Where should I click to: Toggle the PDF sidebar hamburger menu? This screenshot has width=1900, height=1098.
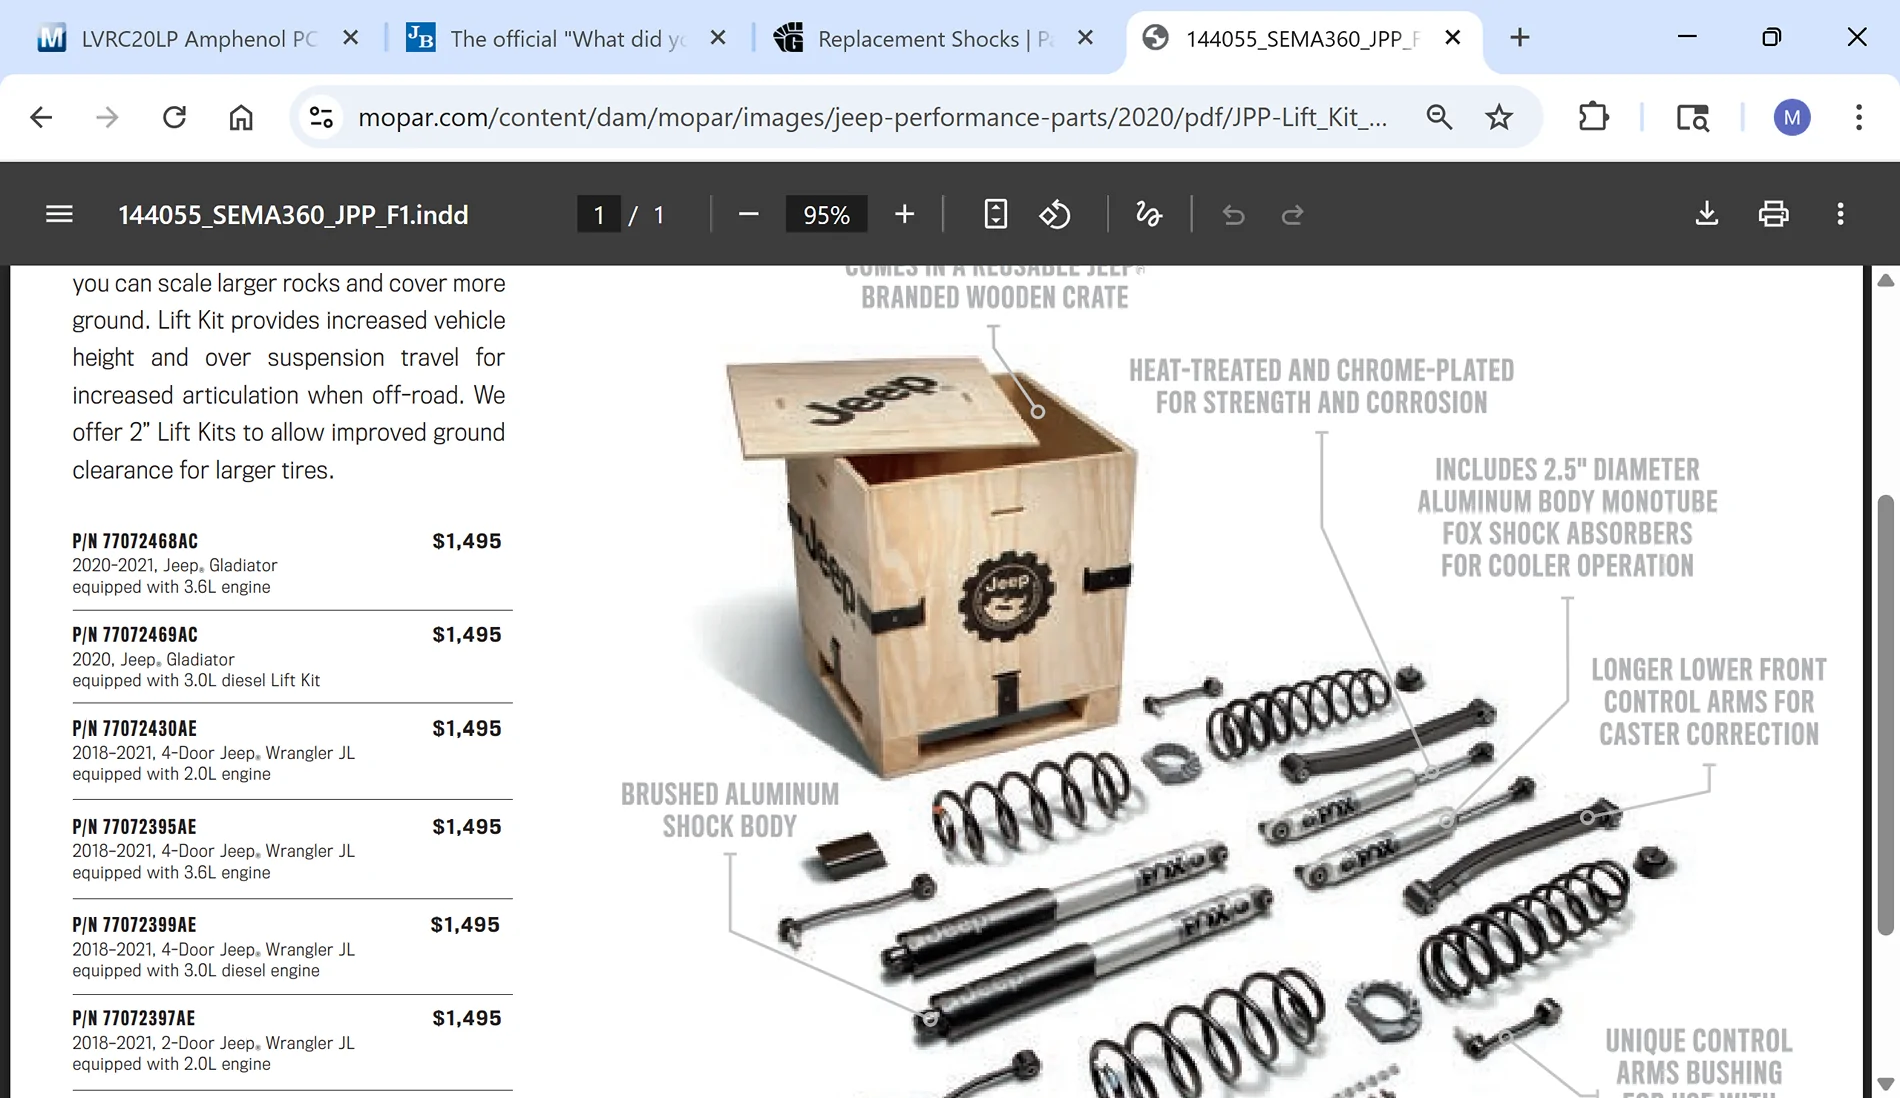pyautogui.click(x=59, y=214)
